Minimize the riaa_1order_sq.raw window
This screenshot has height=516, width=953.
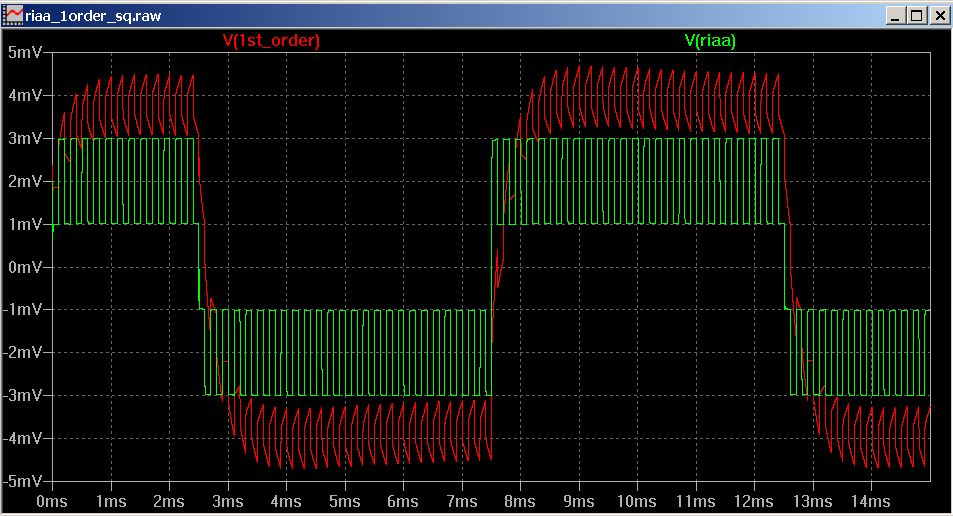[x=895, y=15]
